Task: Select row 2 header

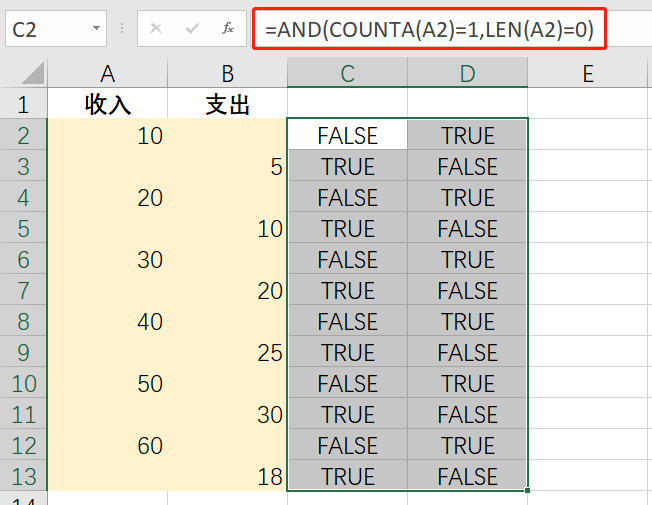Action: 23,134
